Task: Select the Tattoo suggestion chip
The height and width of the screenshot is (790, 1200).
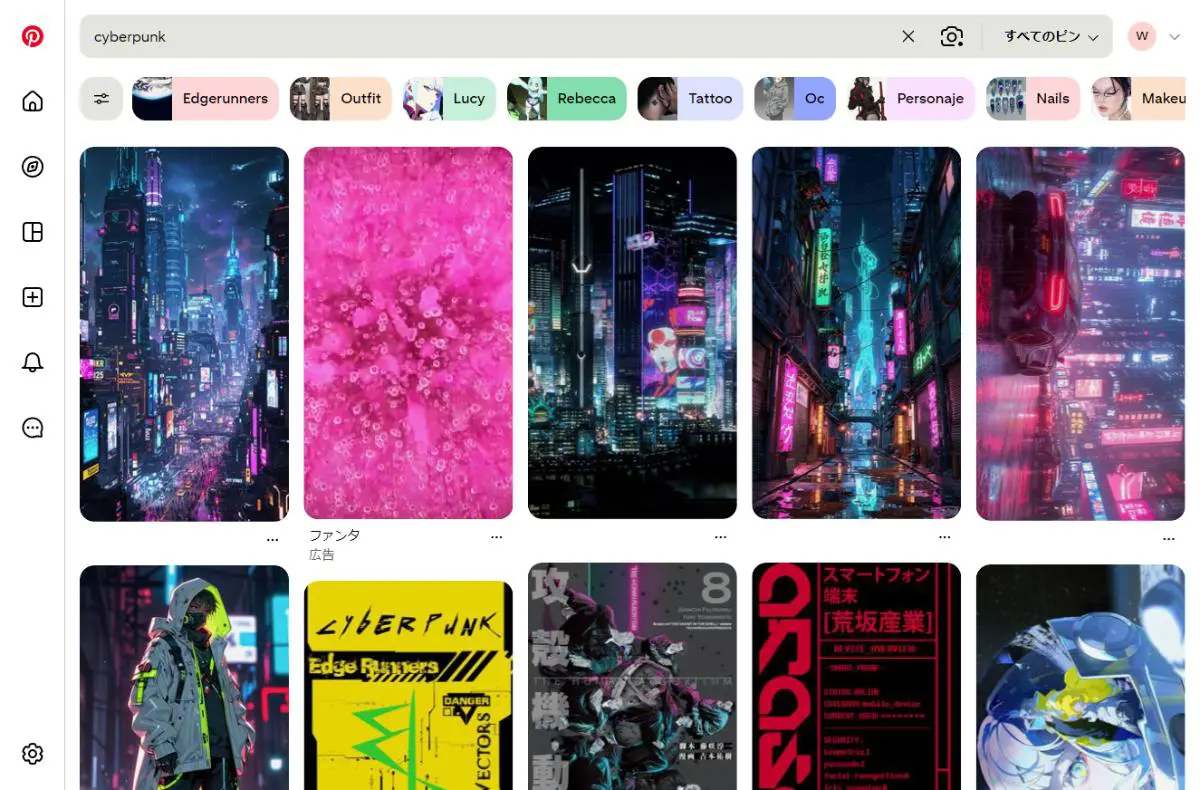Action: (690, 99)
